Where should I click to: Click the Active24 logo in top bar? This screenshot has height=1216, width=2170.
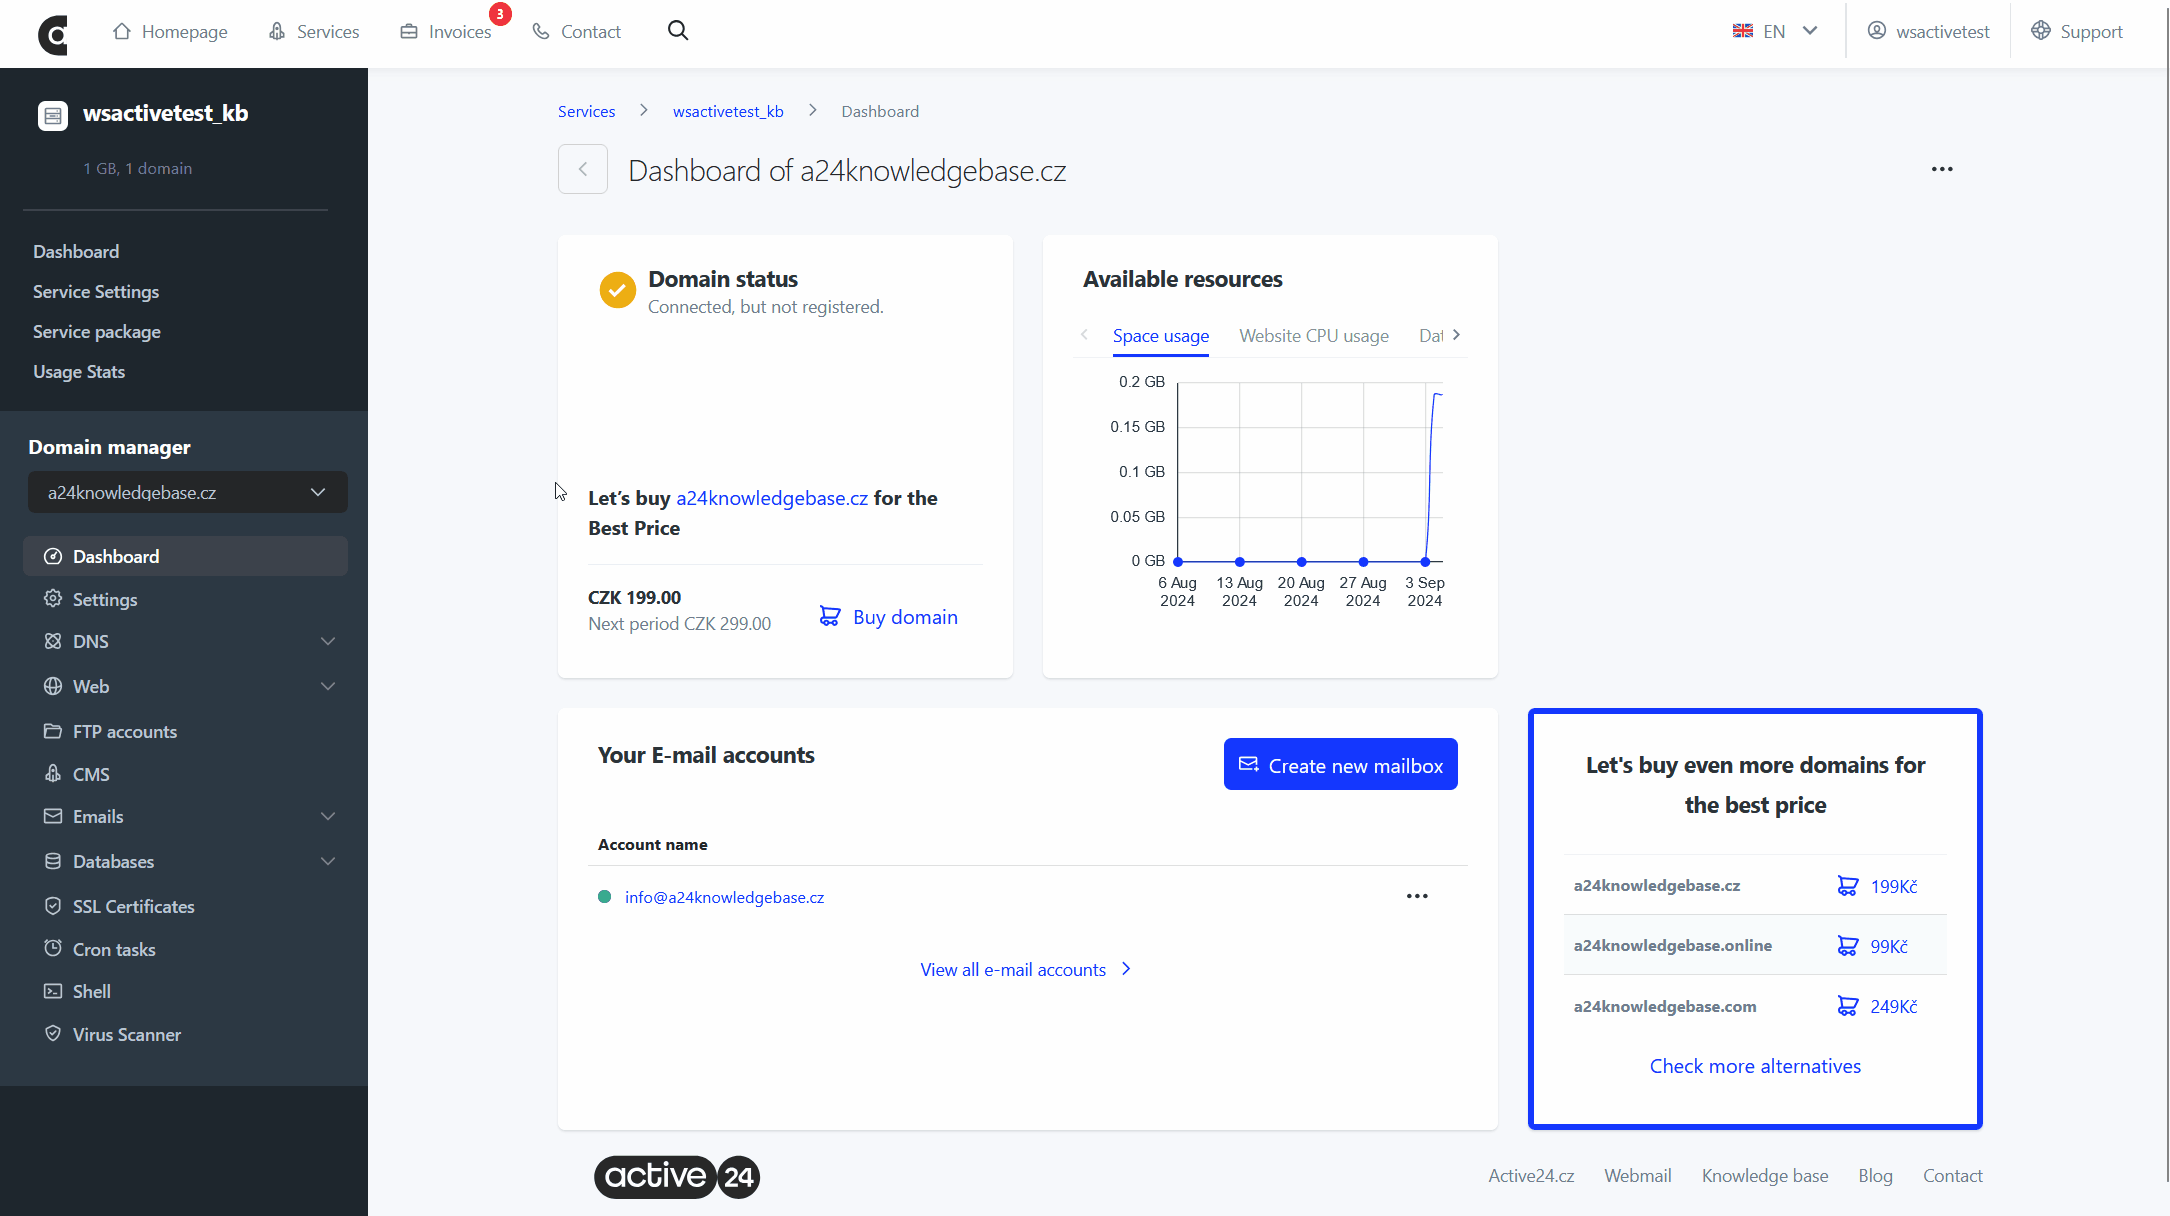(53, 34)
